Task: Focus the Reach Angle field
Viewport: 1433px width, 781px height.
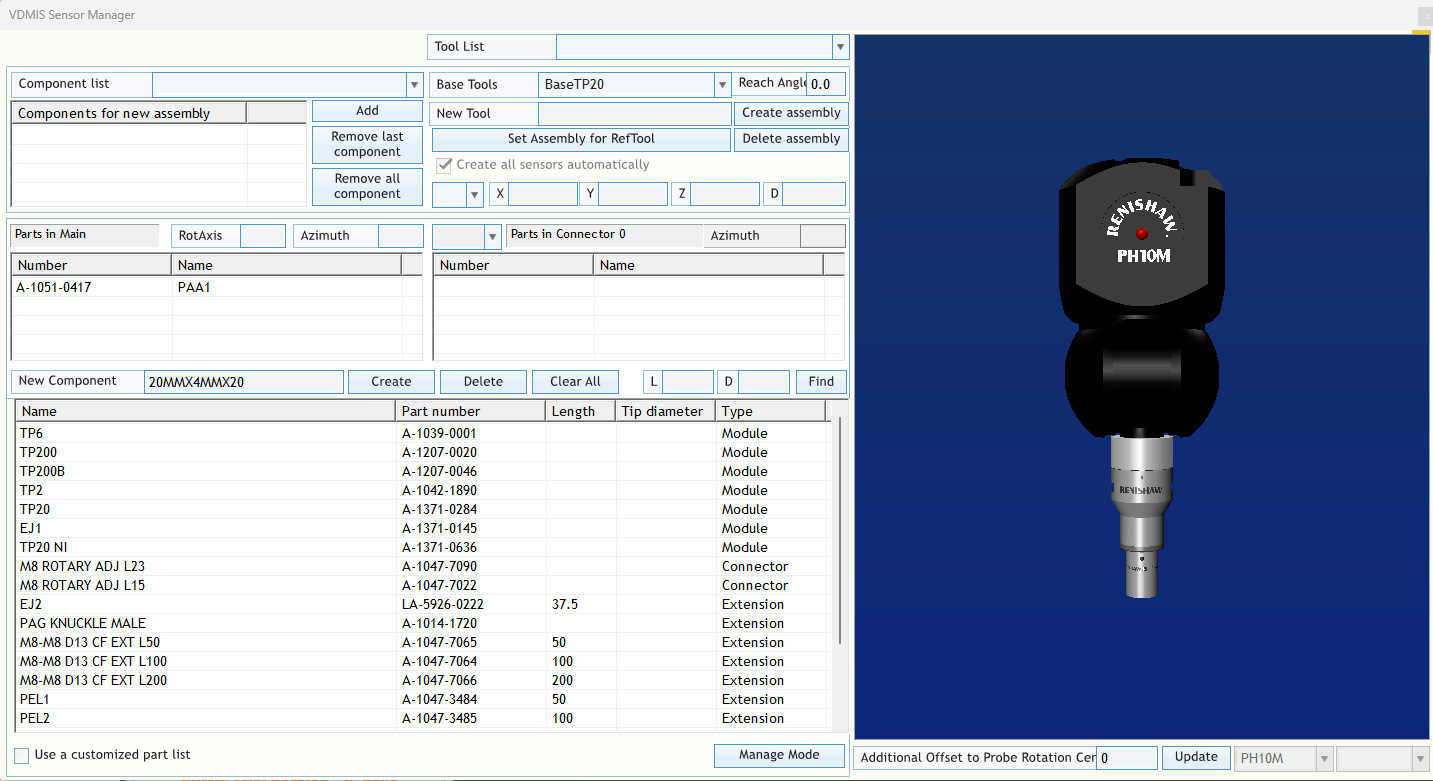Action: (826, 85)
